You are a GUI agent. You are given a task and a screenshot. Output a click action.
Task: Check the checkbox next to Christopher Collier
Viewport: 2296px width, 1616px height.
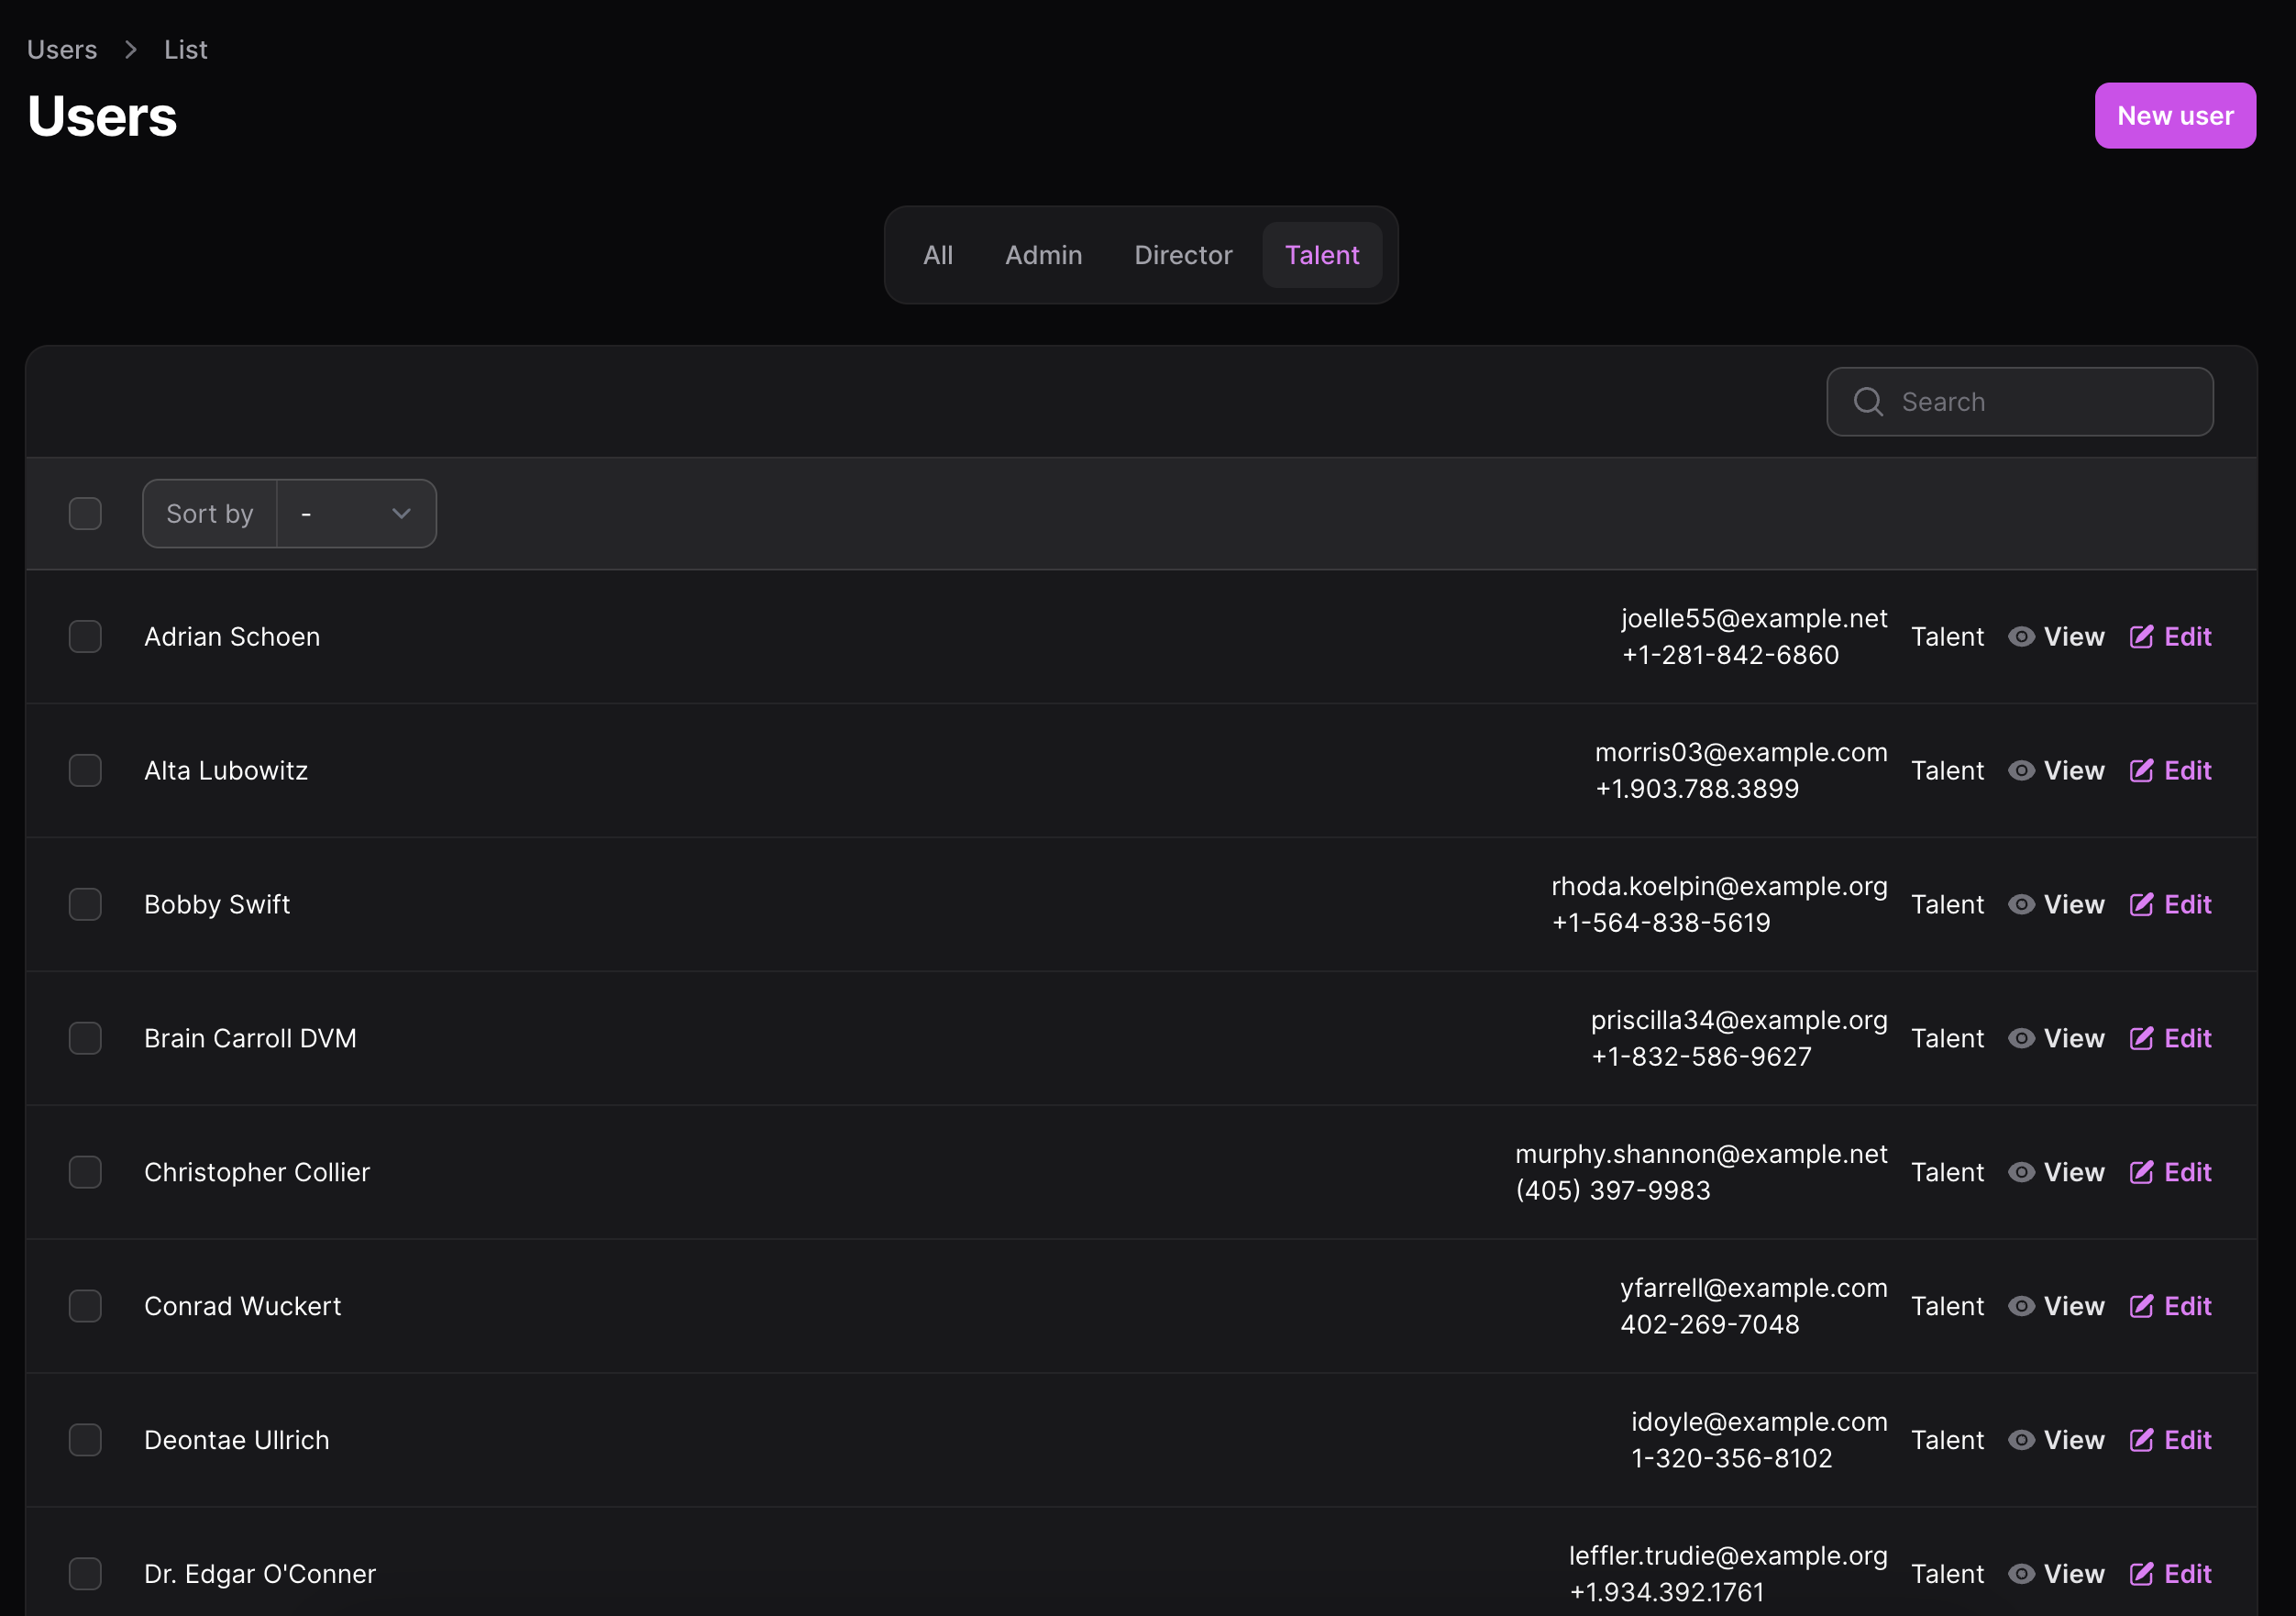click(86, 1172)
